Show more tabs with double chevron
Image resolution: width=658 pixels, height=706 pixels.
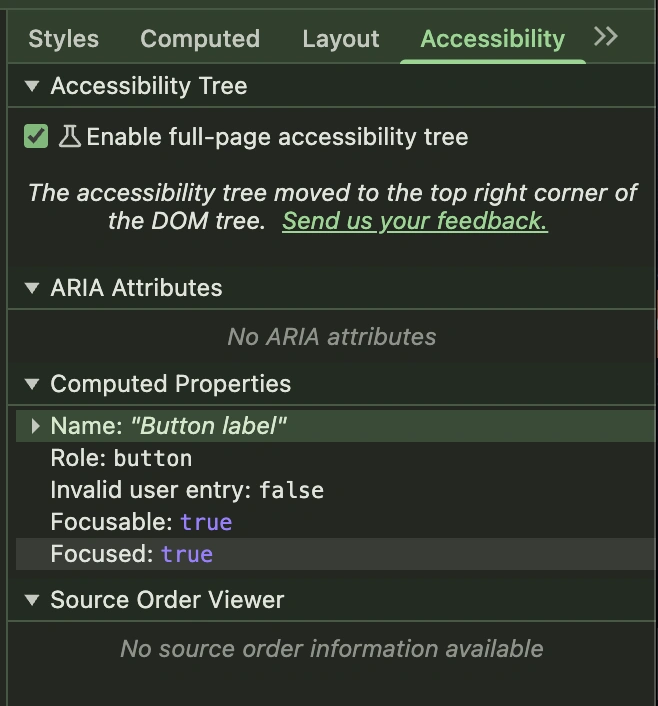click(x=605, y=37)
